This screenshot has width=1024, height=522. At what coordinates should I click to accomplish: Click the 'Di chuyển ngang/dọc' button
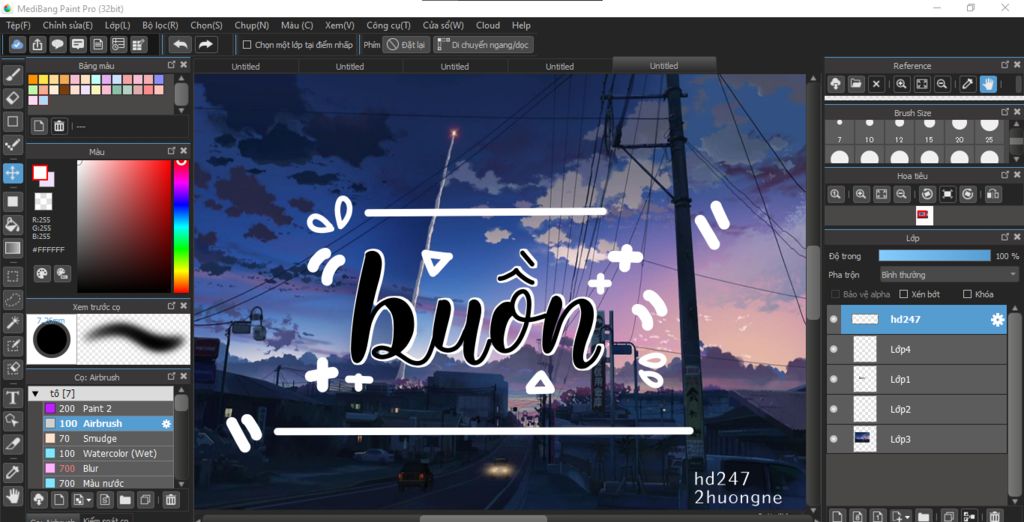coord(483,44)
